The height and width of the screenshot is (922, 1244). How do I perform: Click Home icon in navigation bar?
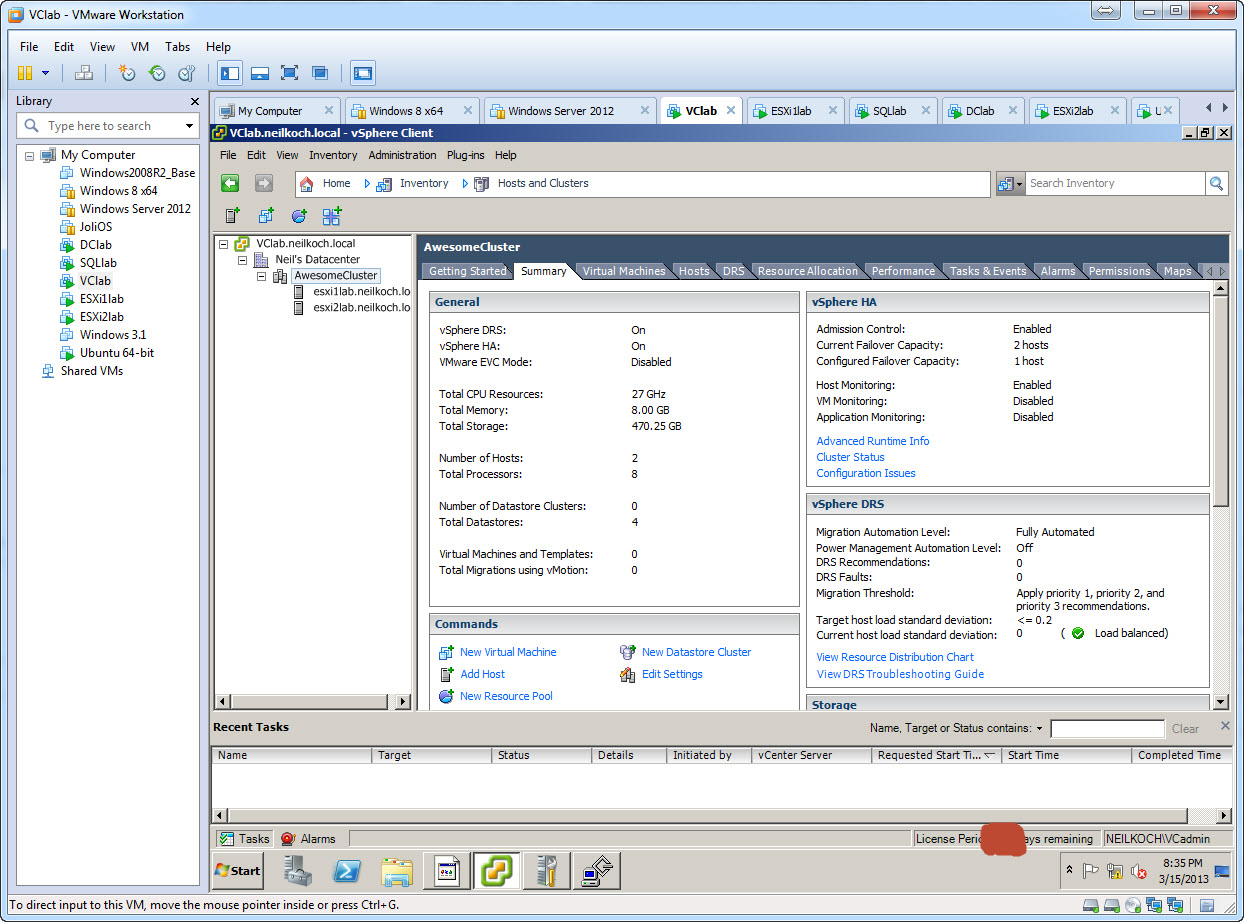pos(307,183)
